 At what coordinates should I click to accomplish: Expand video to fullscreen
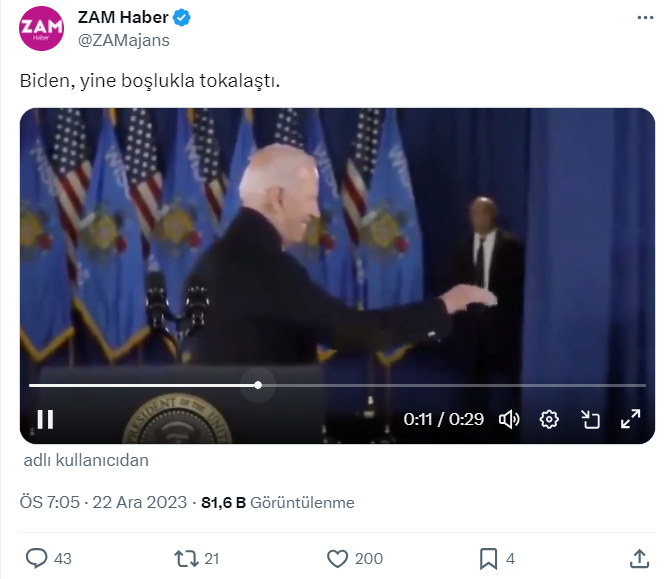coord(631,419)
